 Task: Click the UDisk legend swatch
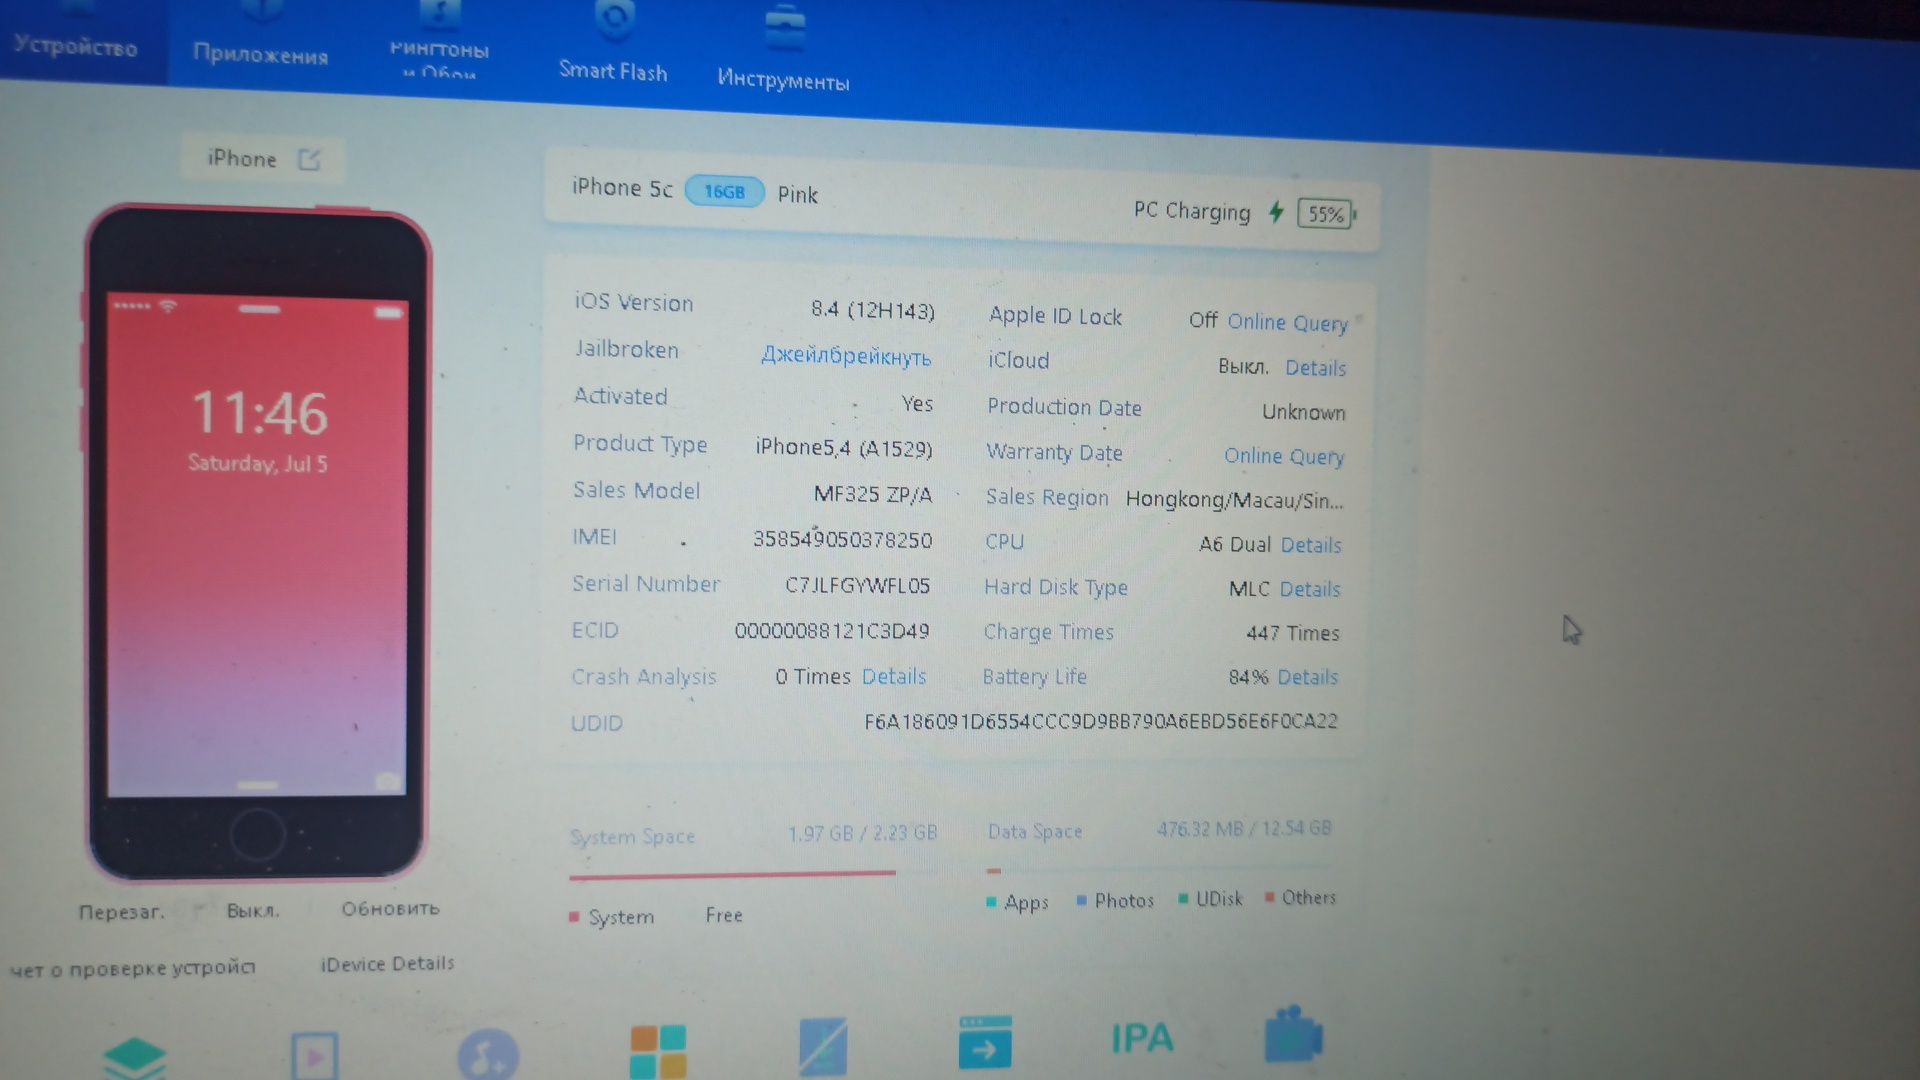click(1183, 899)
